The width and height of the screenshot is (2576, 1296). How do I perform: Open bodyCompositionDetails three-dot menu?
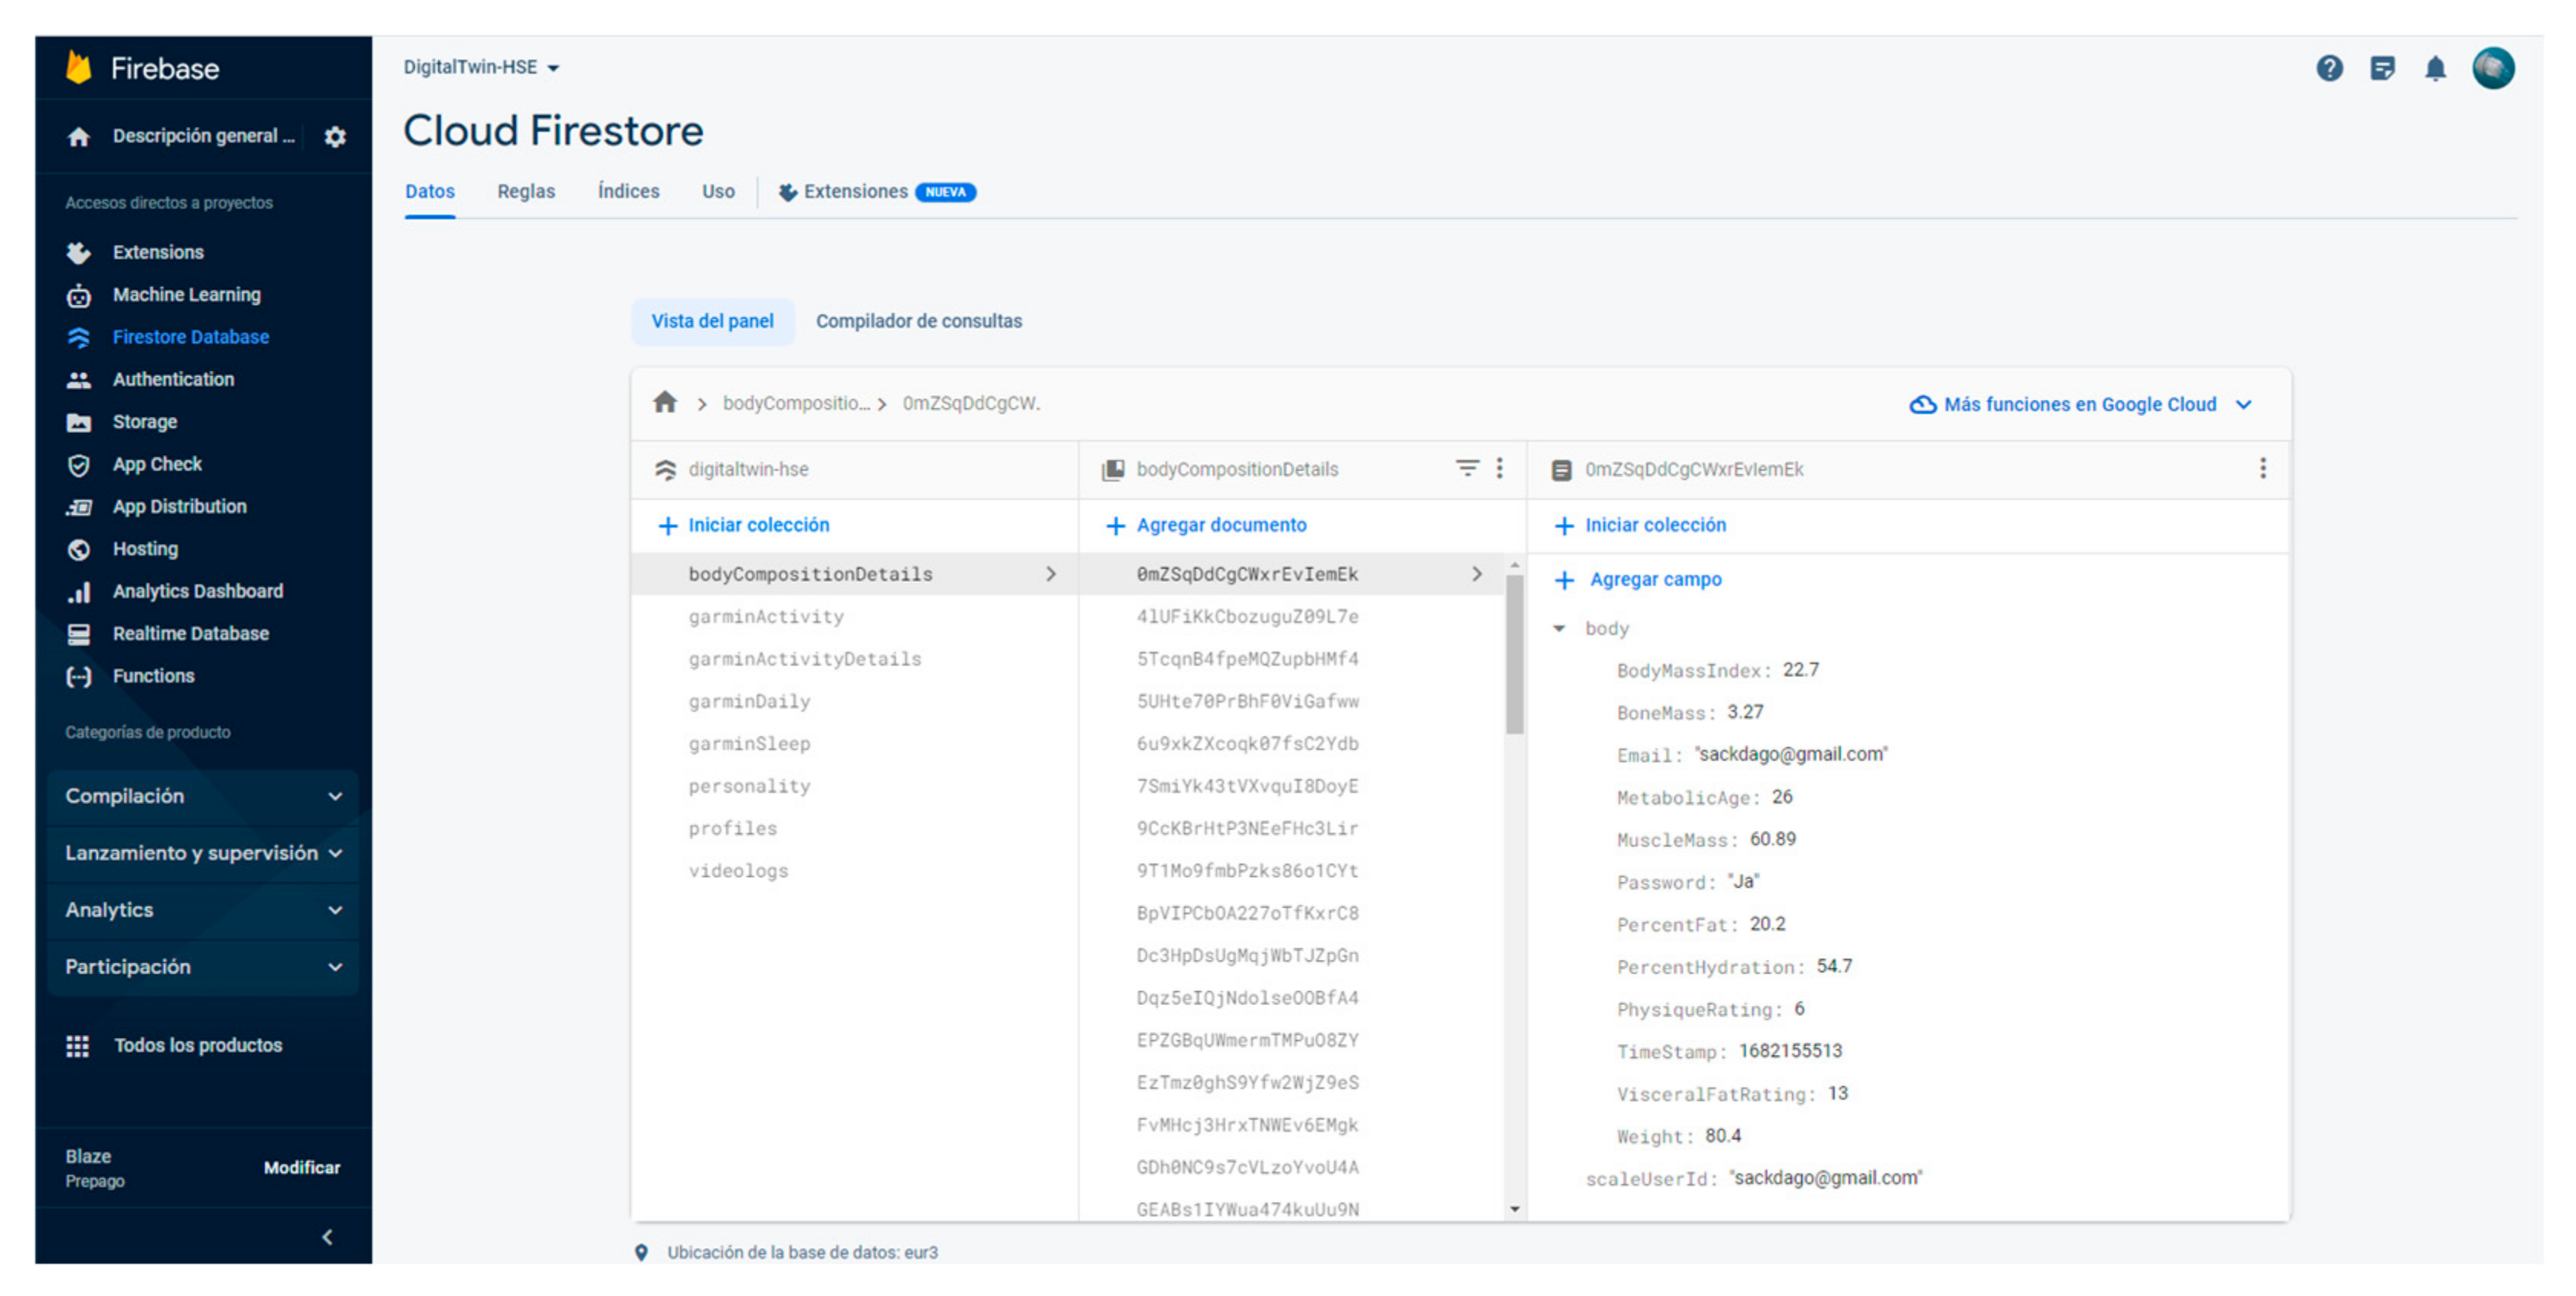coord(1499,468)
